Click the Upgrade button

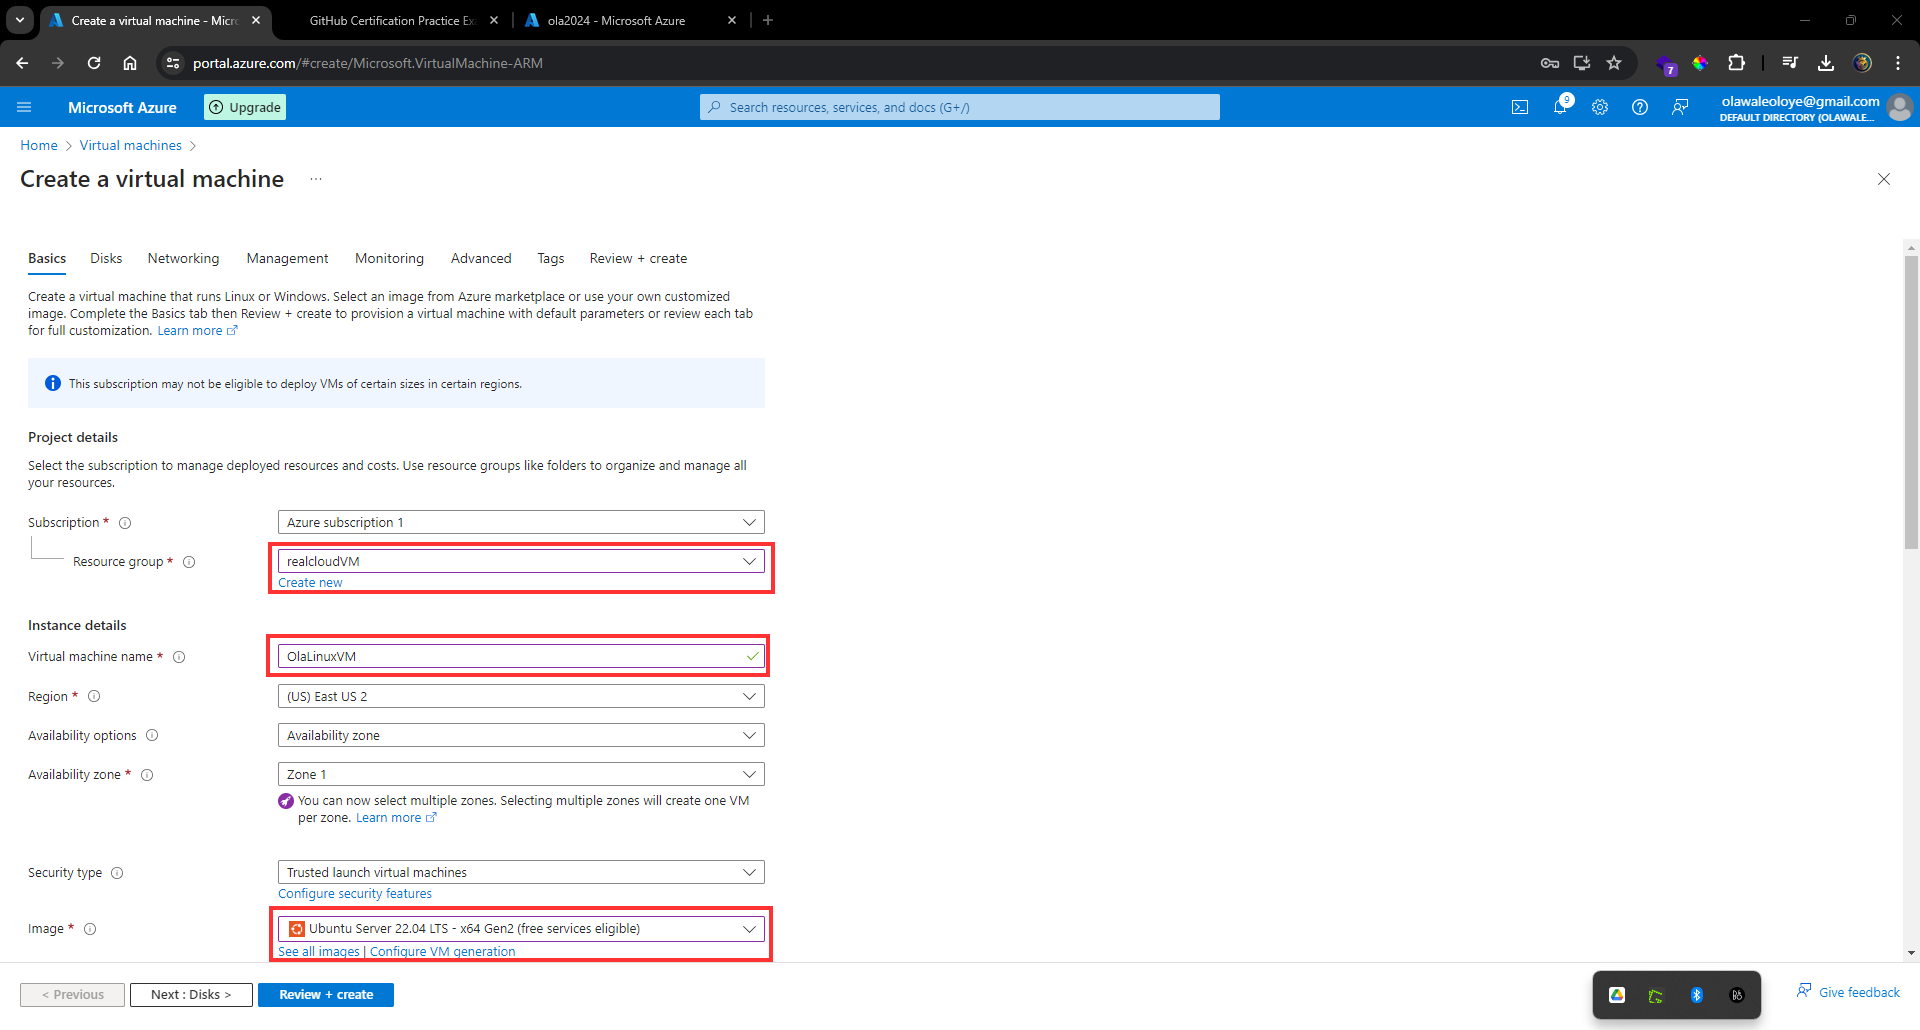click(245, 107)
